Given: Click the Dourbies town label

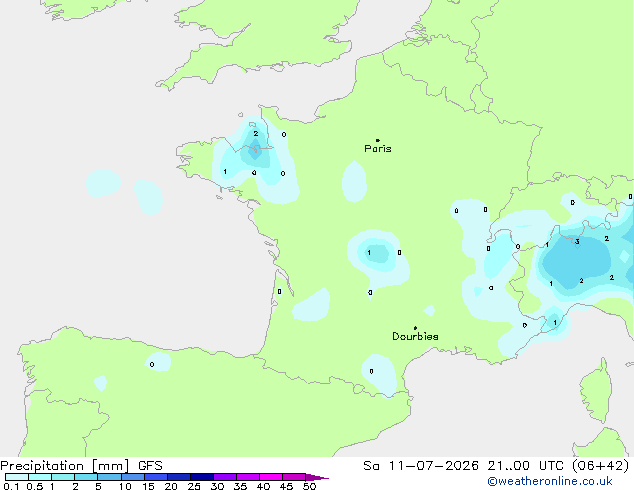Looking at the screenshot, I should pos(415,336).
